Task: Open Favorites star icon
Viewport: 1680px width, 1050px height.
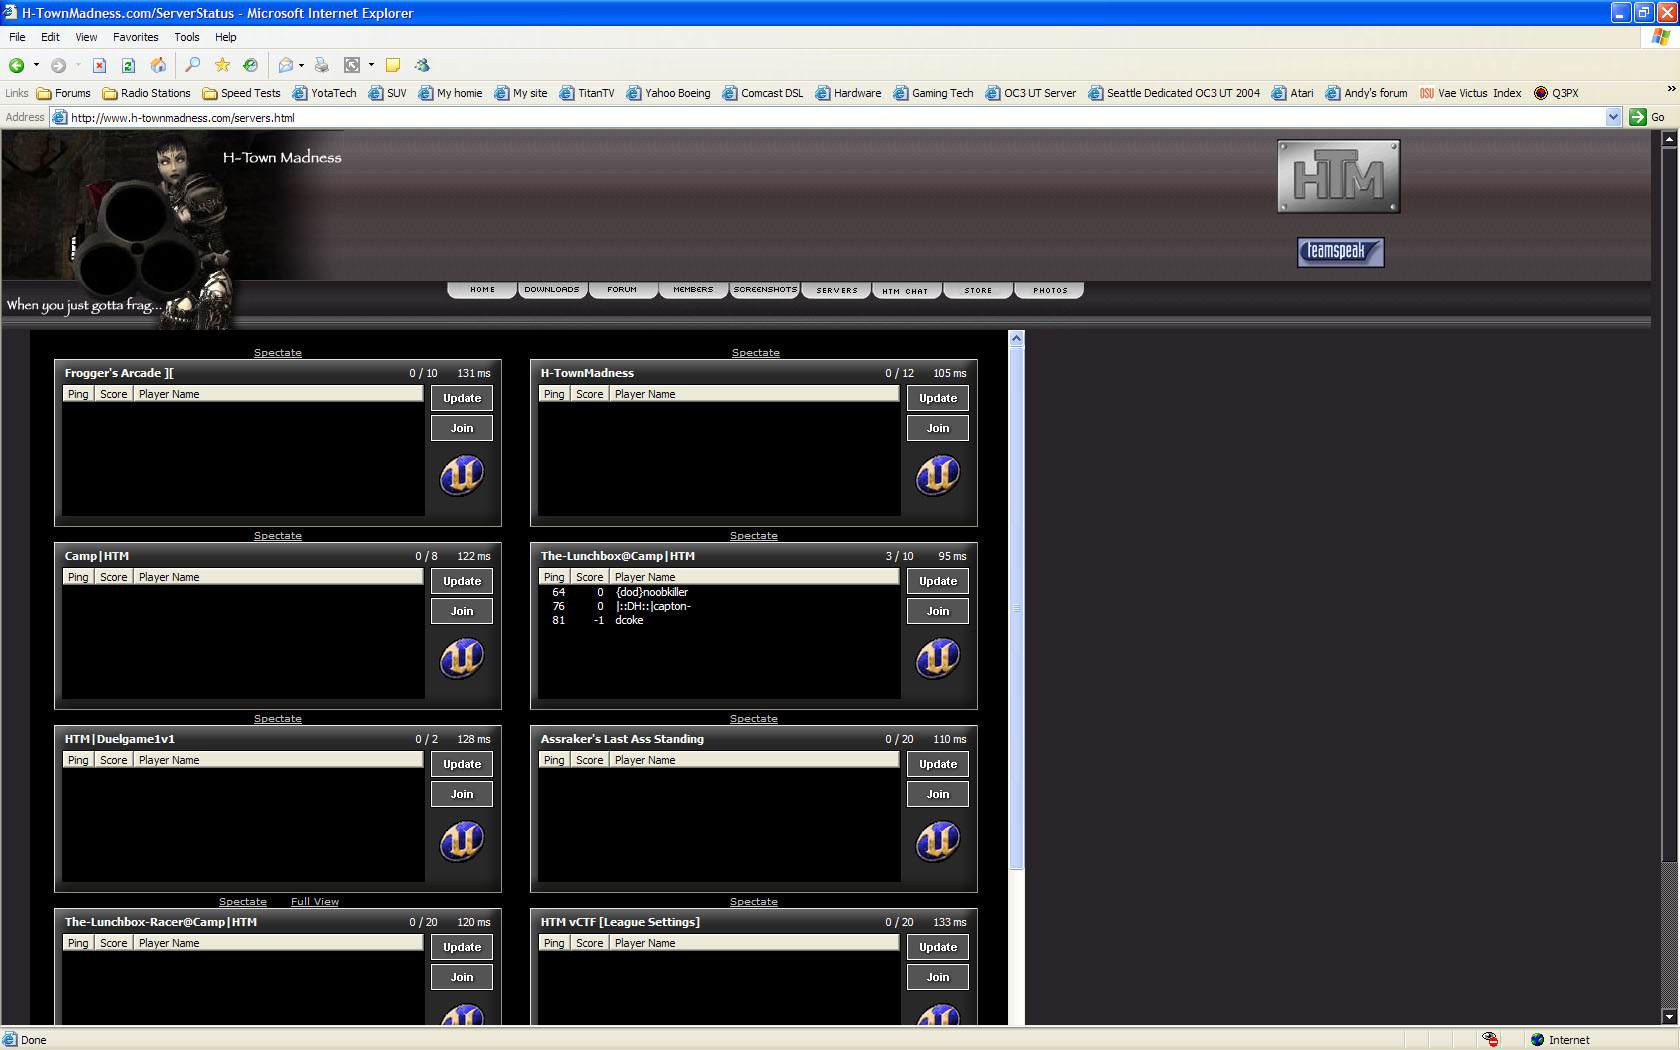Action: click(222, 65)
